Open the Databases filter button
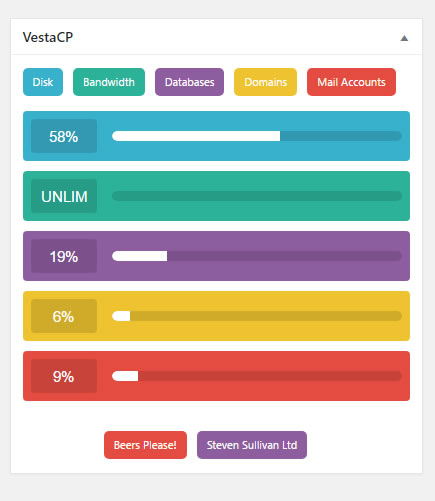The height and width of the screenshot is (501, 435). [189, 82]
